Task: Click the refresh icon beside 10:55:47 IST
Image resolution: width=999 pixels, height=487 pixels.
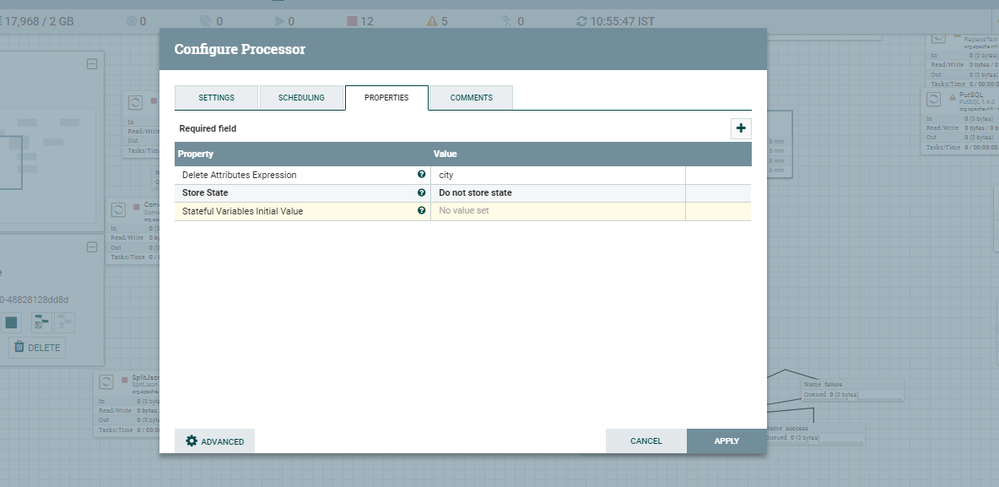Action: (x=581, y=21)
